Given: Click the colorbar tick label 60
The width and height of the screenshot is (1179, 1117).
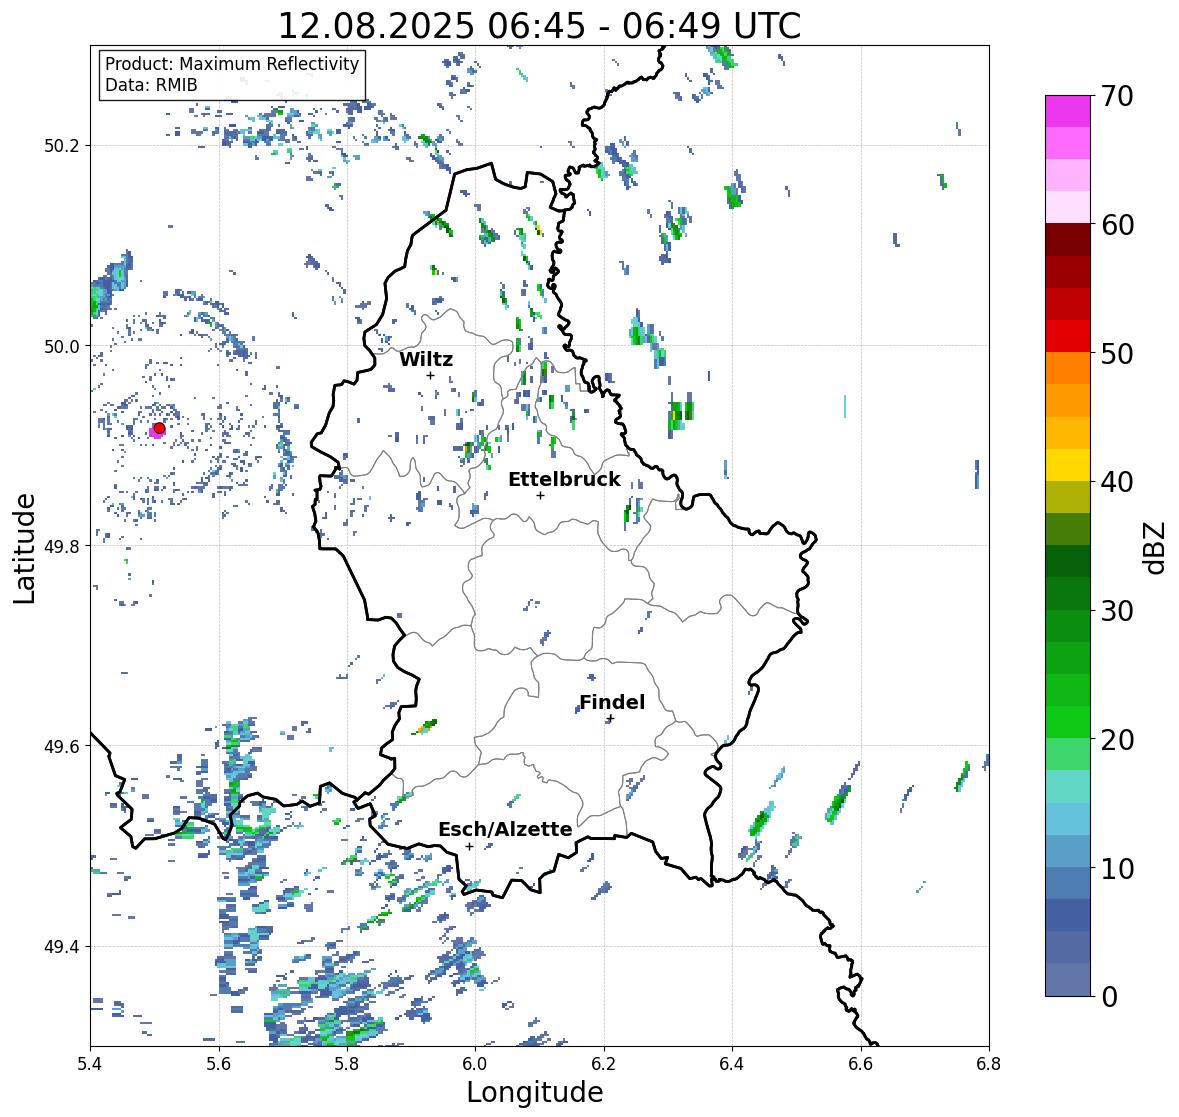Looking at the screenshot, I should tap(1117, 225).
